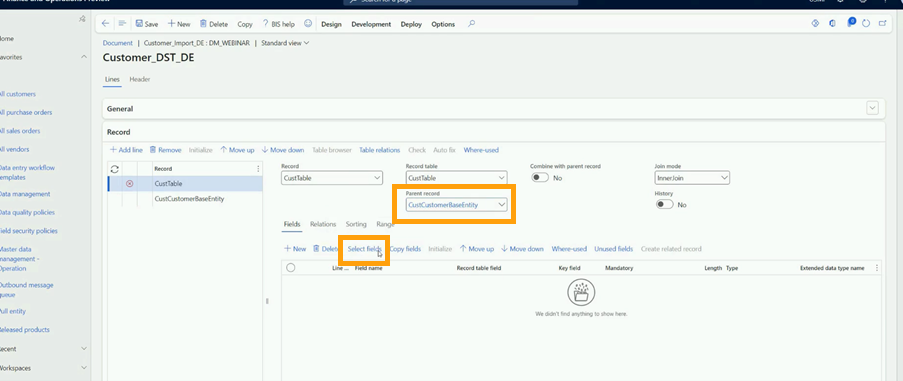The width and height of the screenshot is (903, 381).
Task: Expand the General section chevron
Action: tap(872, 108)
